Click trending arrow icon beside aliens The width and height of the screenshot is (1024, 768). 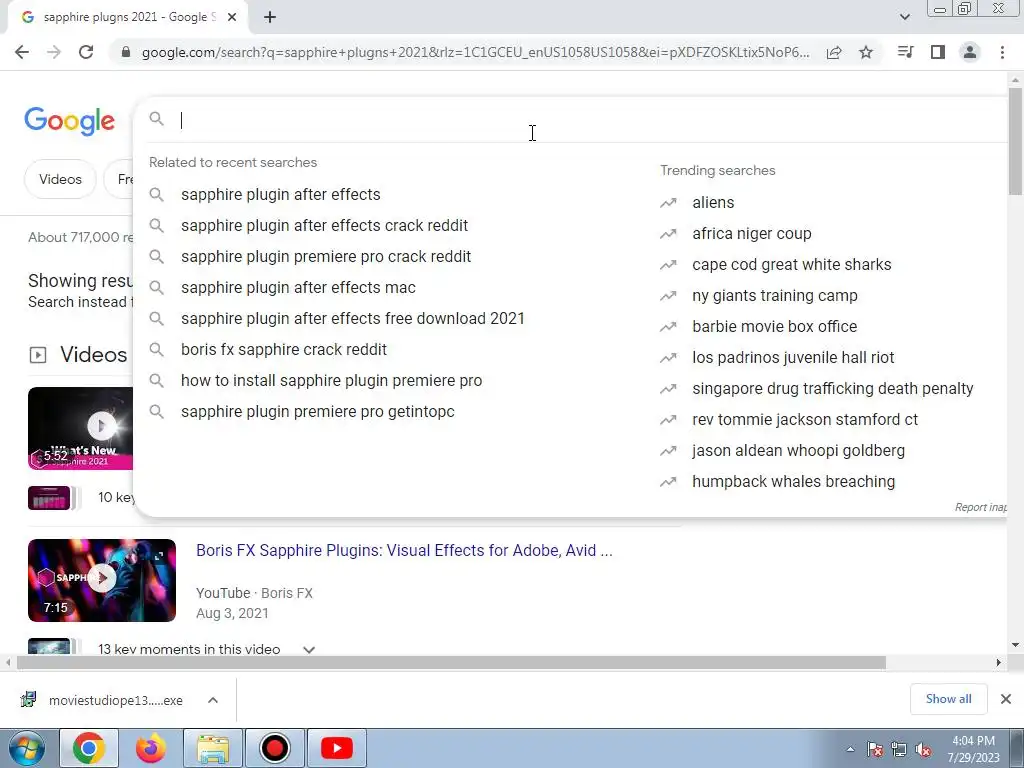point(668,203)
